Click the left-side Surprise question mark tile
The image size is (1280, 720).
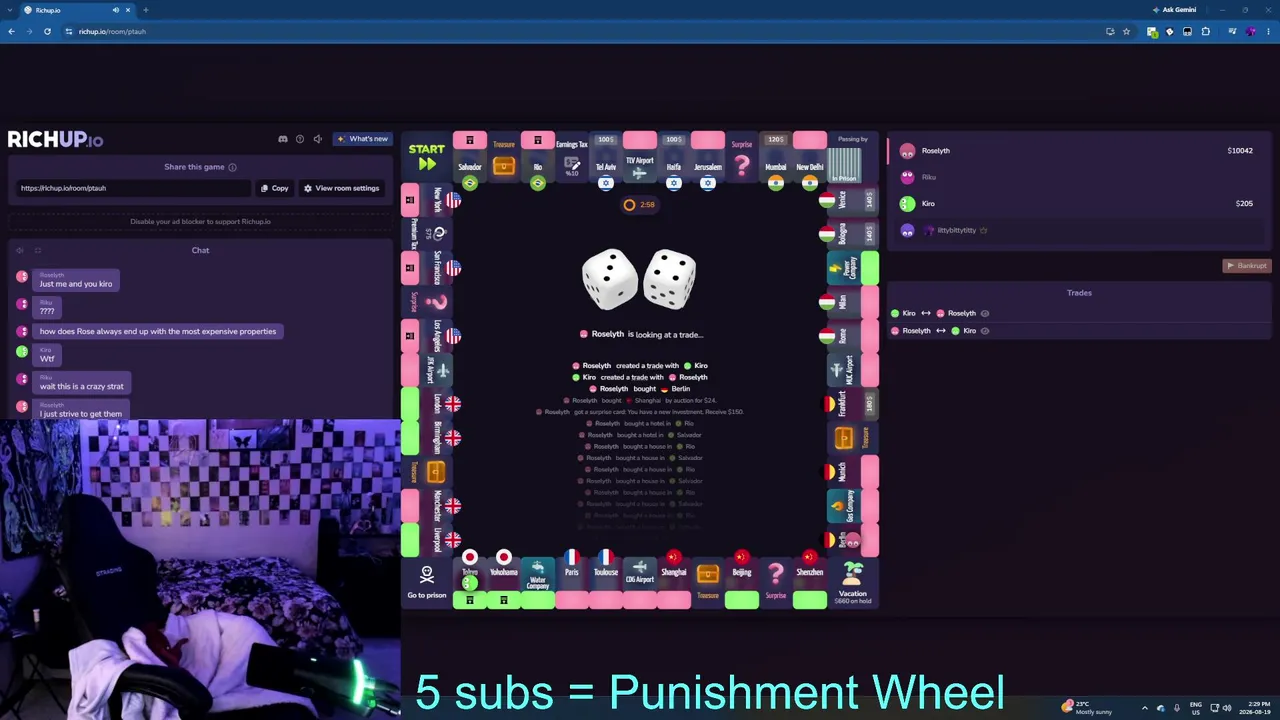(428, 302)
